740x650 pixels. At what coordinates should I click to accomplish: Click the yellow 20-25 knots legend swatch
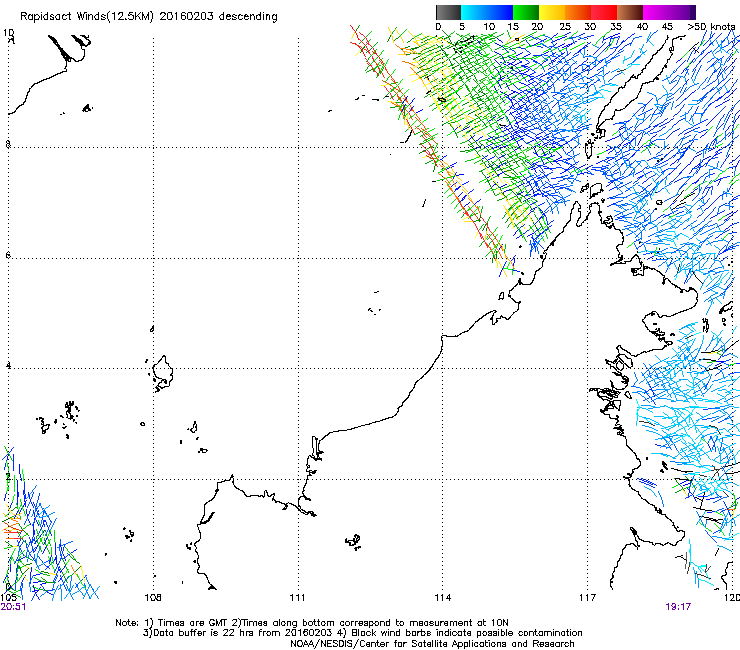[x=552, y=12]
